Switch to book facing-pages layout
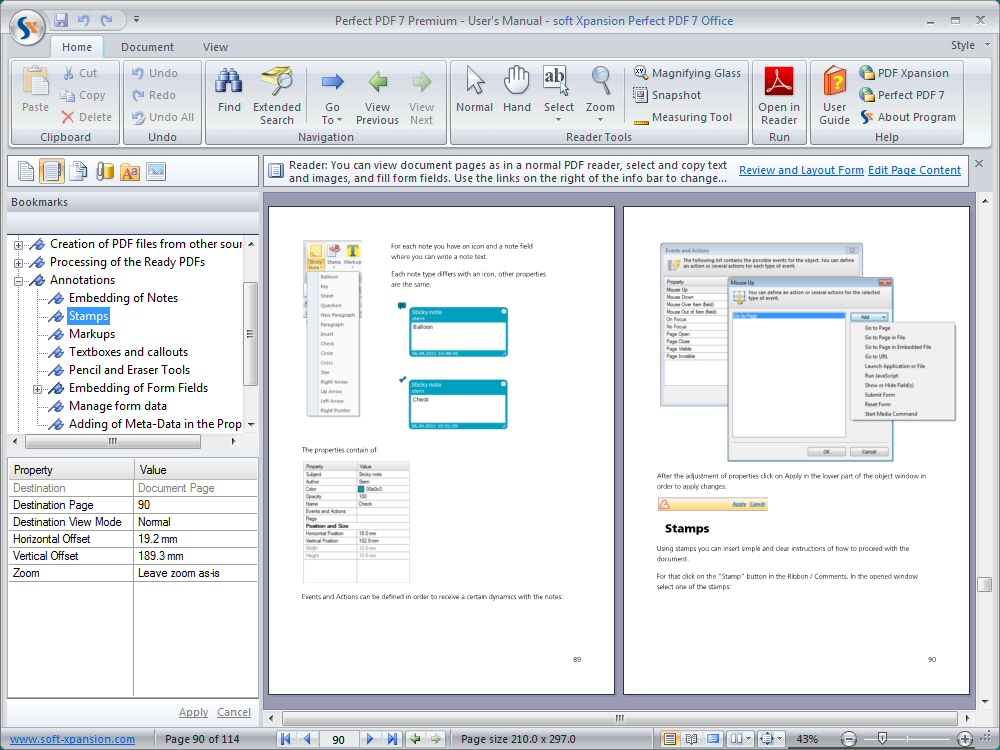1000x750 pixels. [691, 739]
